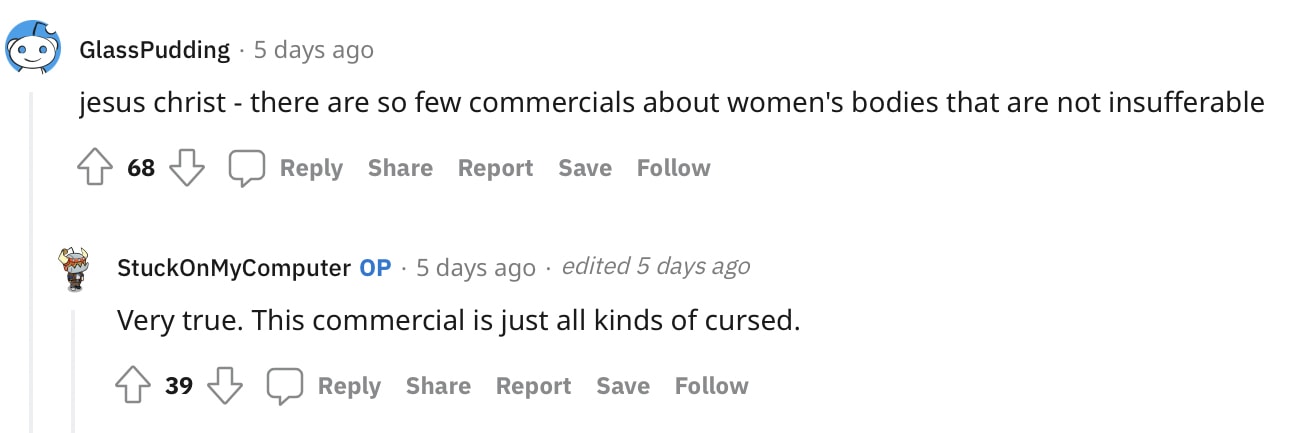Follow StuckOnMyComputer's reply thread
Viewport: 1290px width, 433px height.
711,386
